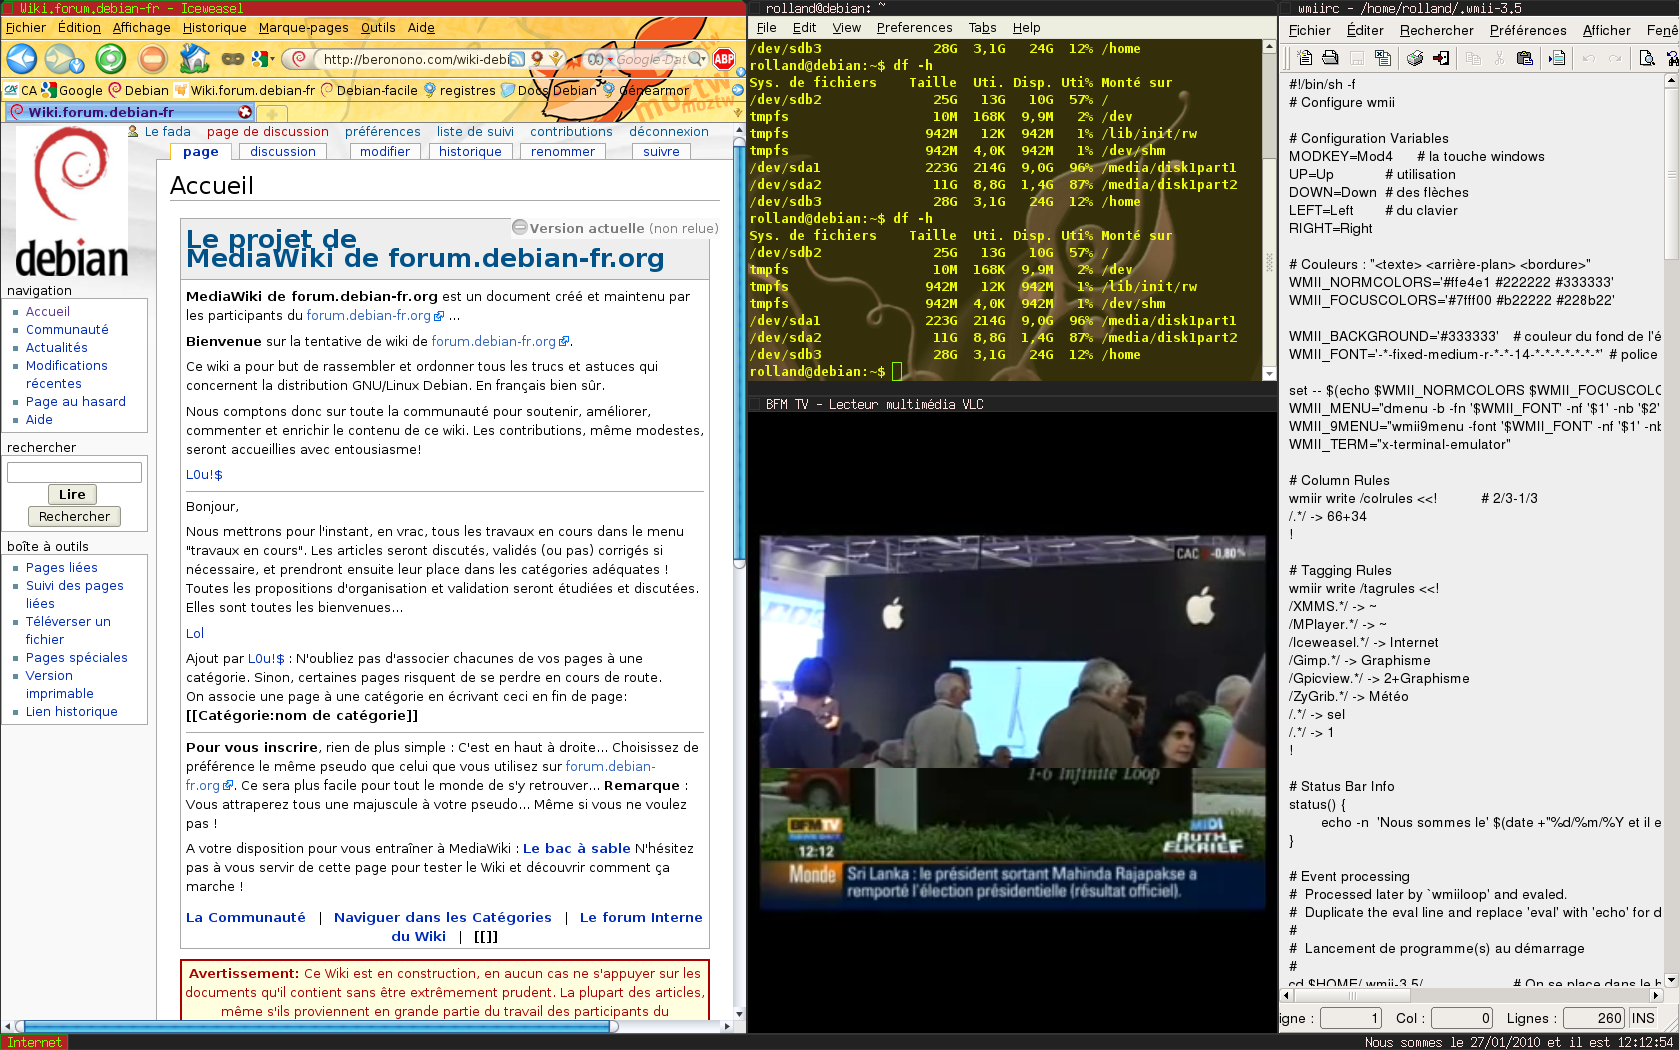Click the renommer tab
Viewport: 1679px width, 1050px height.
[563, 152]
